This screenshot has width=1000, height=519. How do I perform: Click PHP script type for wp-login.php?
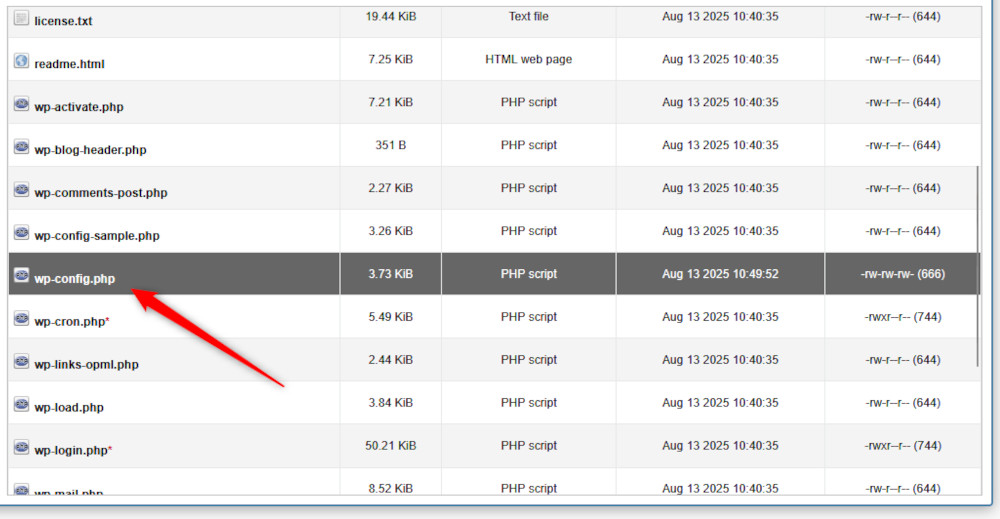529,446
